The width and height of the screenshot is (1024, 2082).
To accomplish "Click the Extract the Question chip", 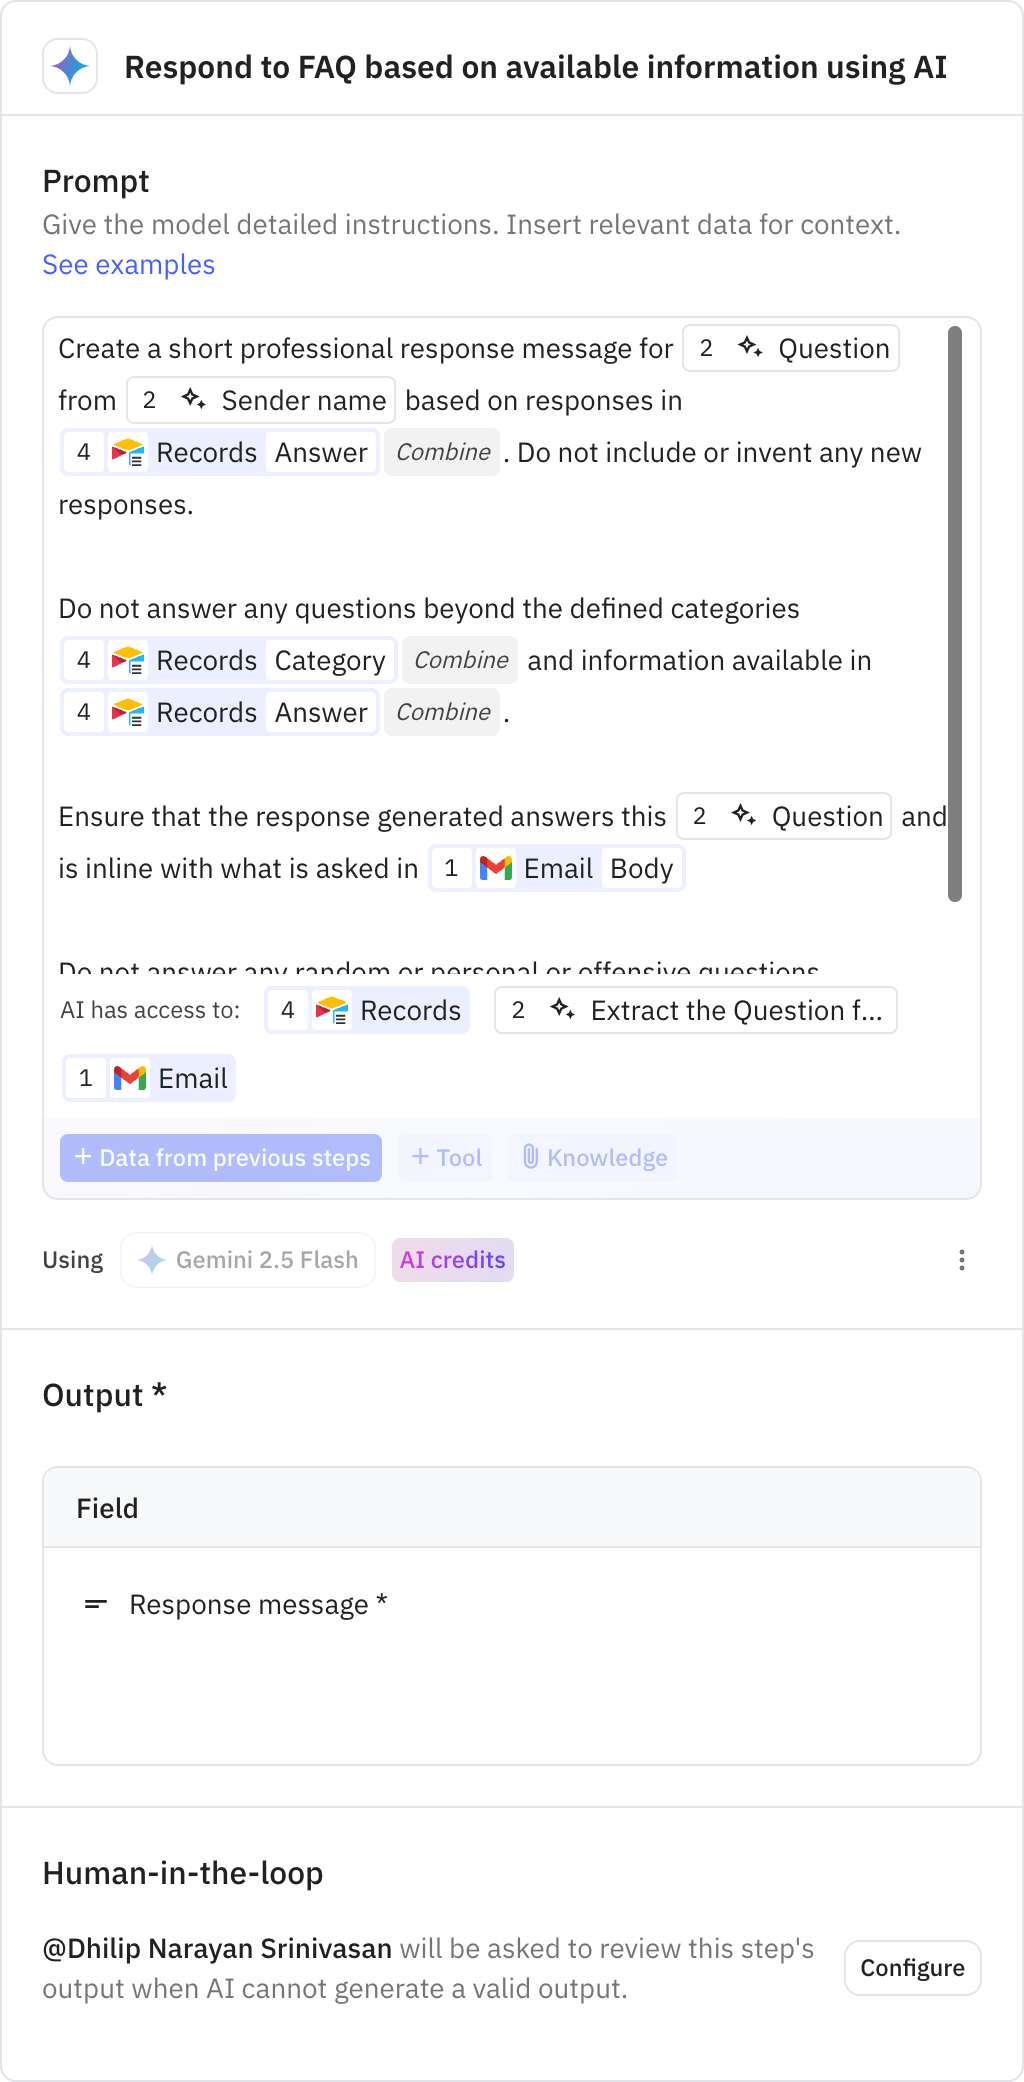I will pos(695,1011).
